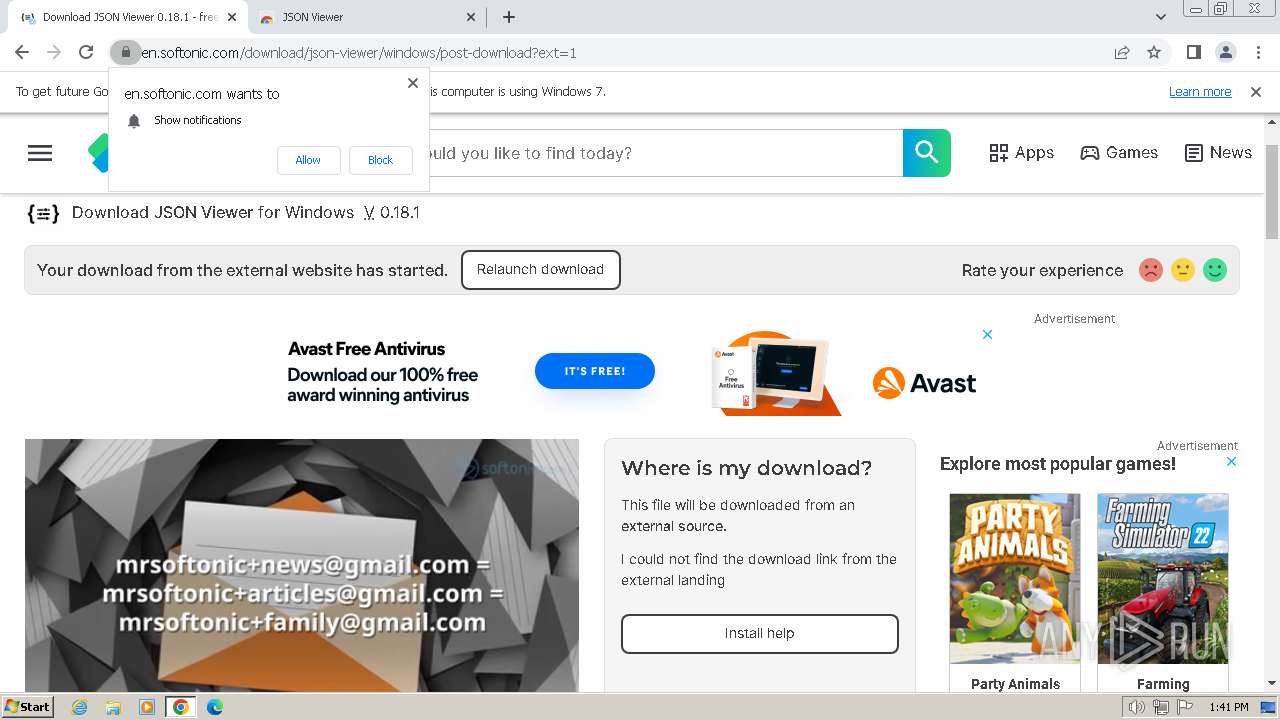
Task: Open the network tray icon
Action: click(x=1161, y=707)
